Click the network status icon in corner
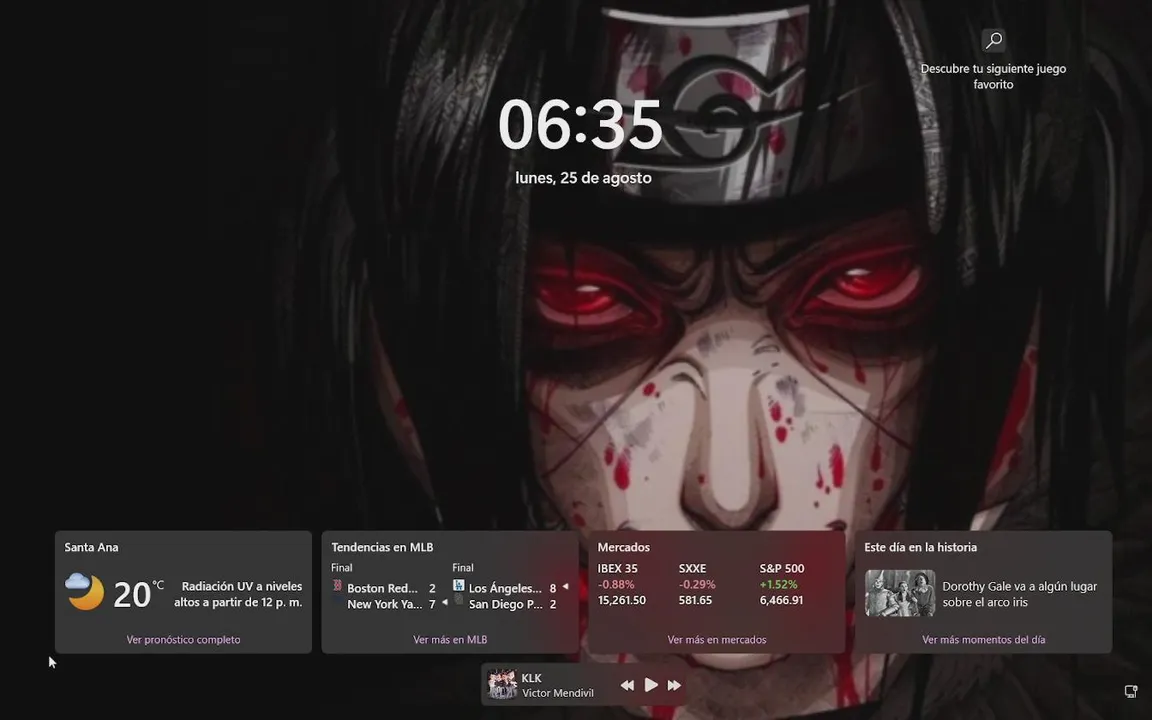The height and width of the screenshot is (720, 1152). click(1131, 691)
